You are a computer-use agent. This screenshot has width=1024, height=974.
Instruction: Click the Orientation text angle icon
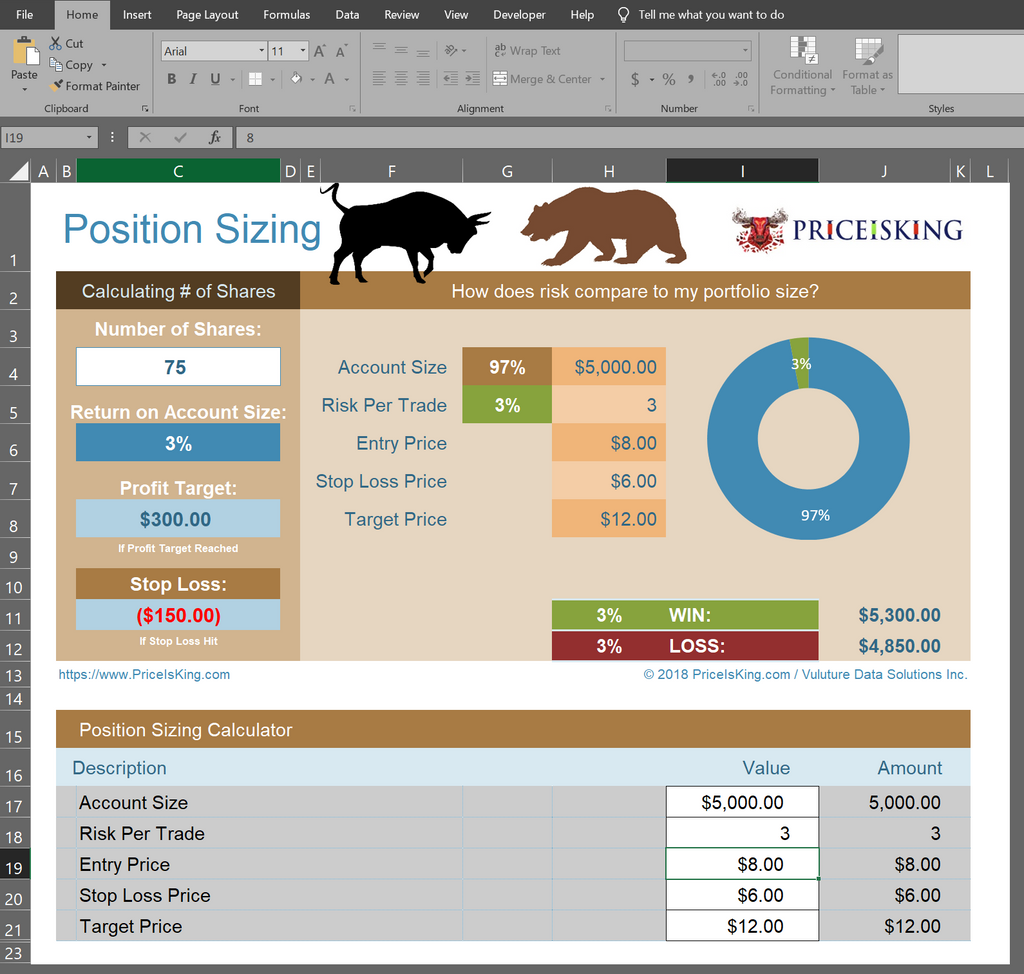pos(451,50)
